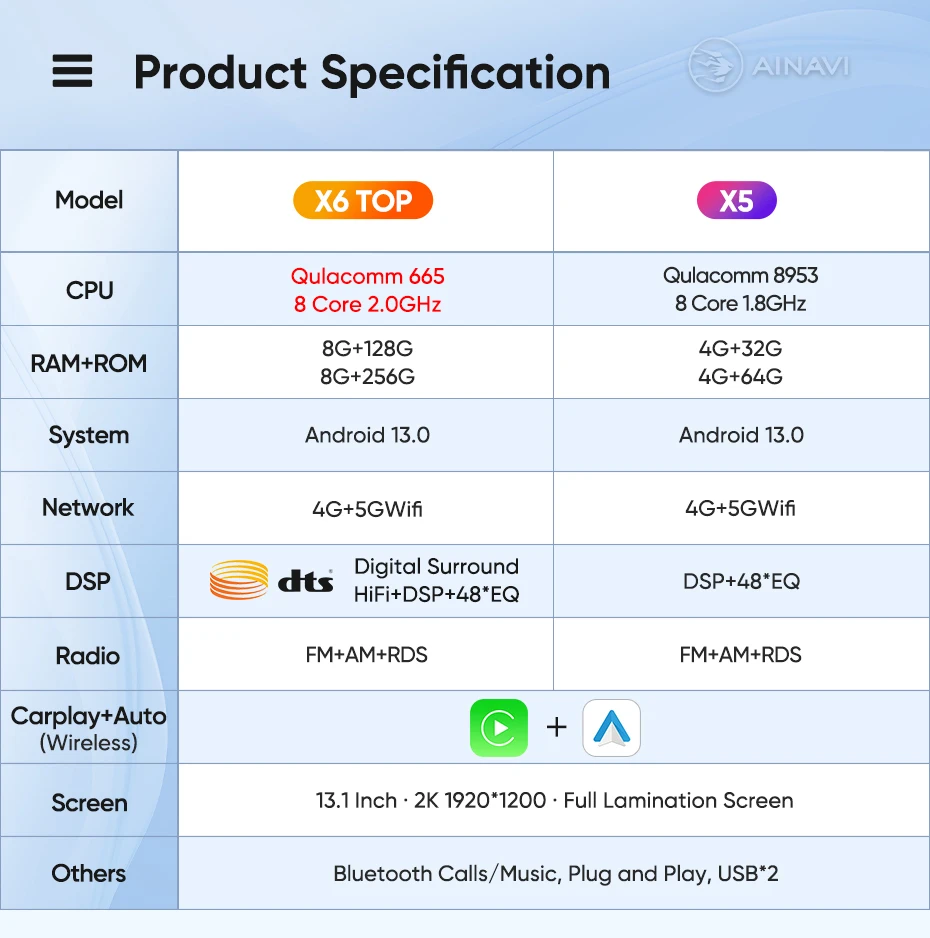Click the orange Dolby-style rings logo
Screen dimensions: 930x938
coord(239,580)
